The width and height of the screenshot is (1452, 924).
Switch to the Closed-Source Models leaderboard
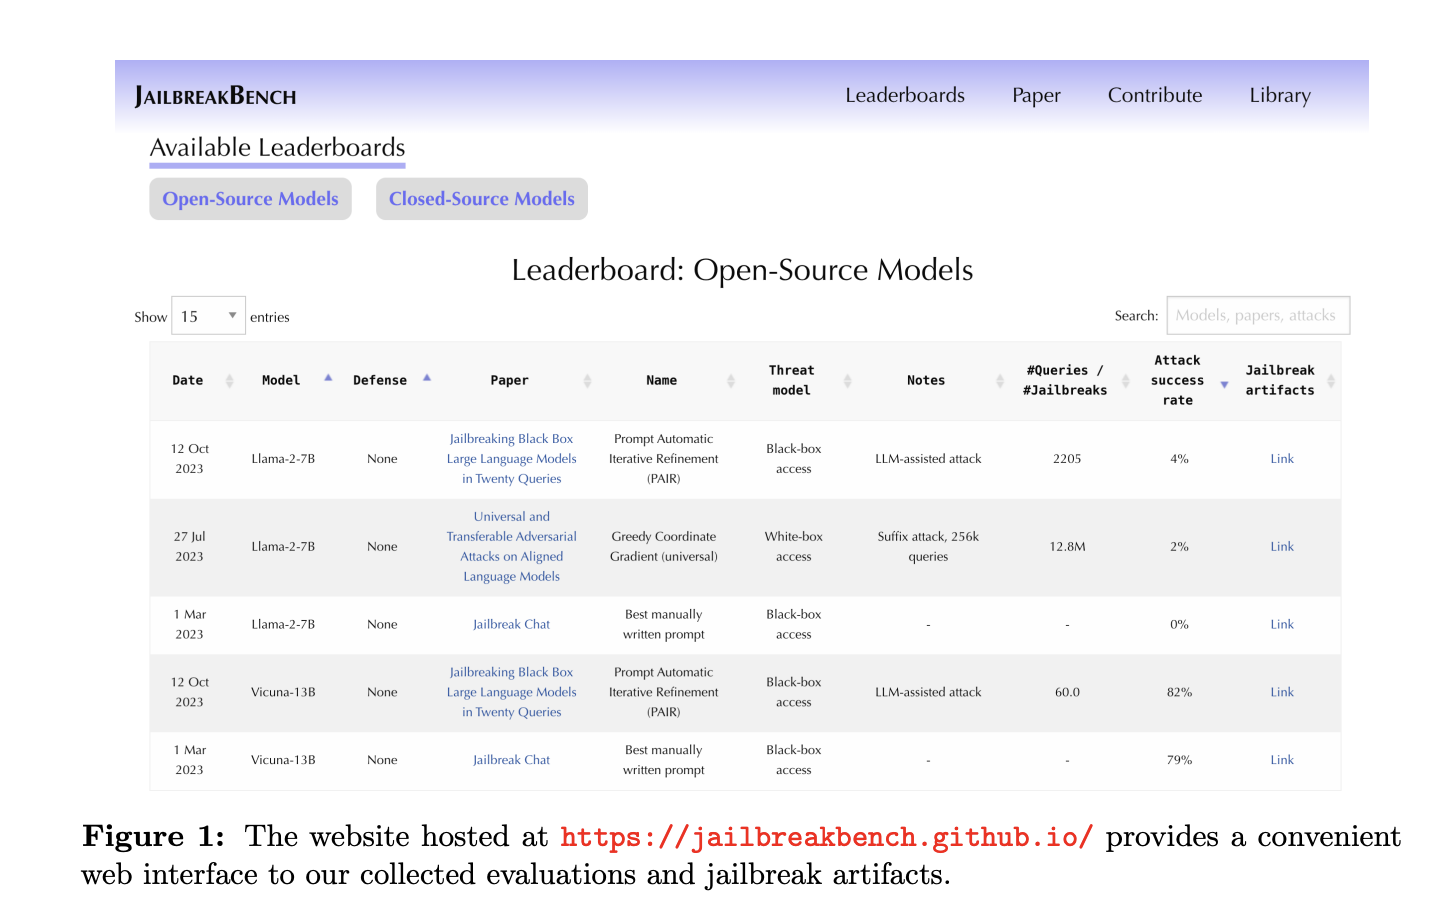(x=481, y=198)
